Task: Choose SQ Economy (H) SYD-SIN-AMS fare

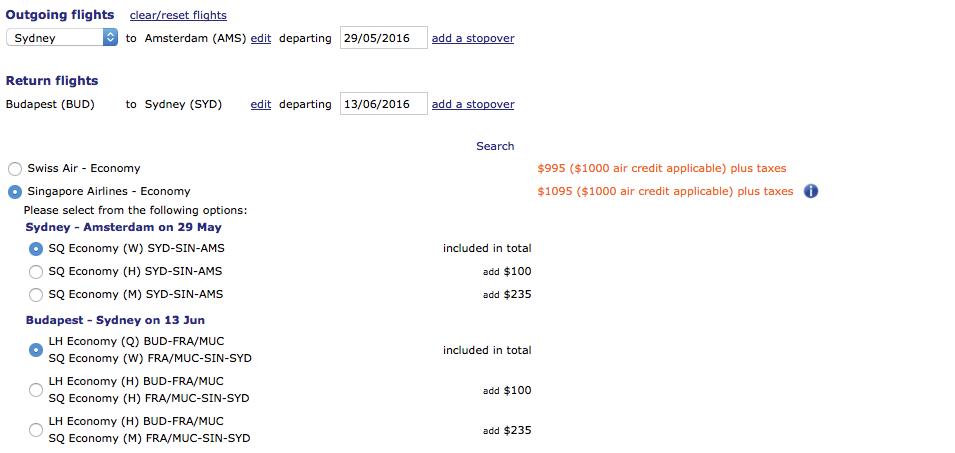Action: pyautogui.click(x=37, y=272)
